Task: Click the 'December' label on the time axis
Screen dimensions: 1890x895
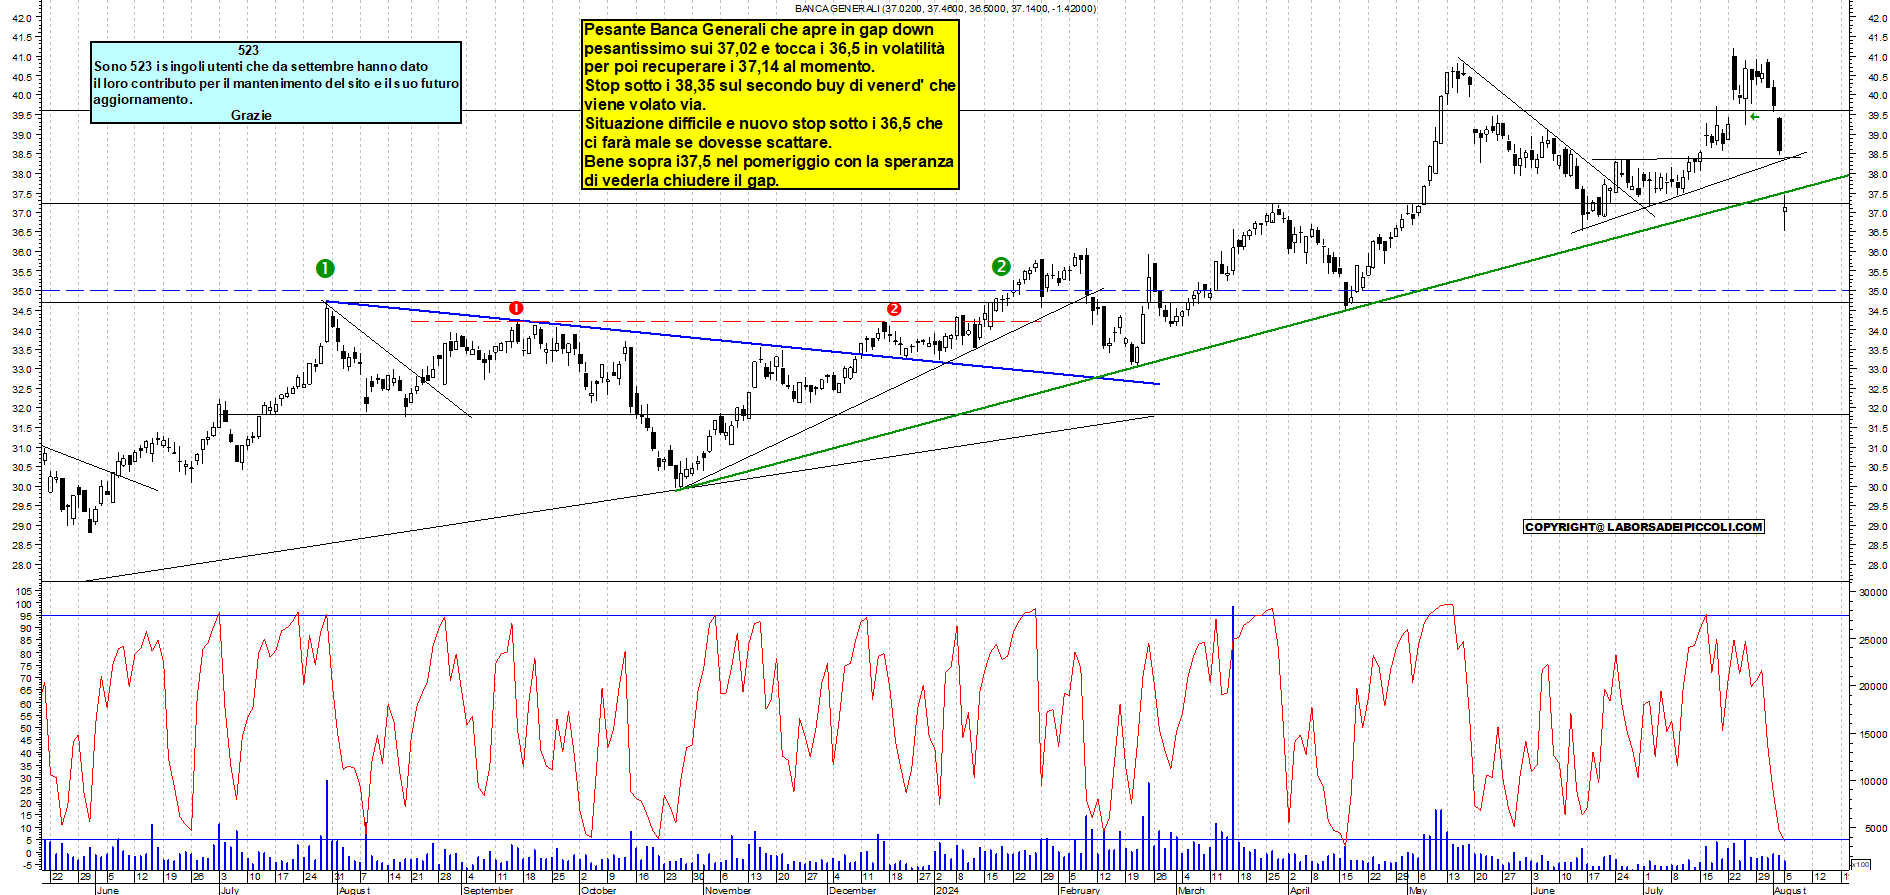Action: point(853,890)
